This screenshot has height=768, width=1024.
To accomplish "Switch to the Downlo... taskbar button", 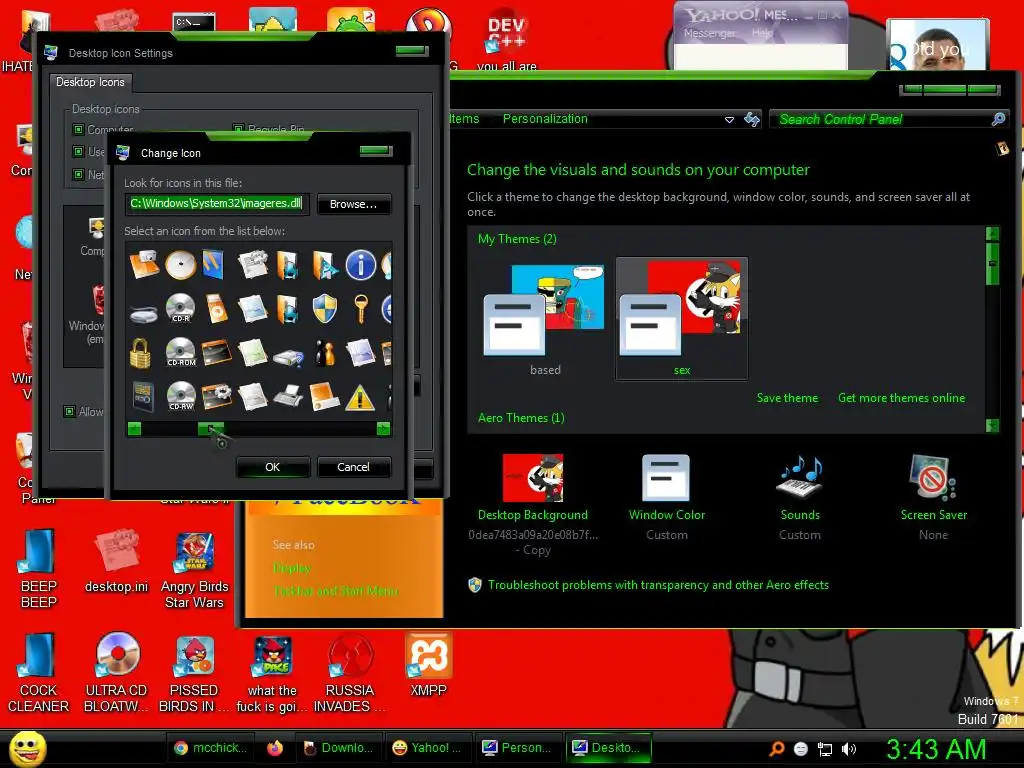I will [x=338, y=748].
